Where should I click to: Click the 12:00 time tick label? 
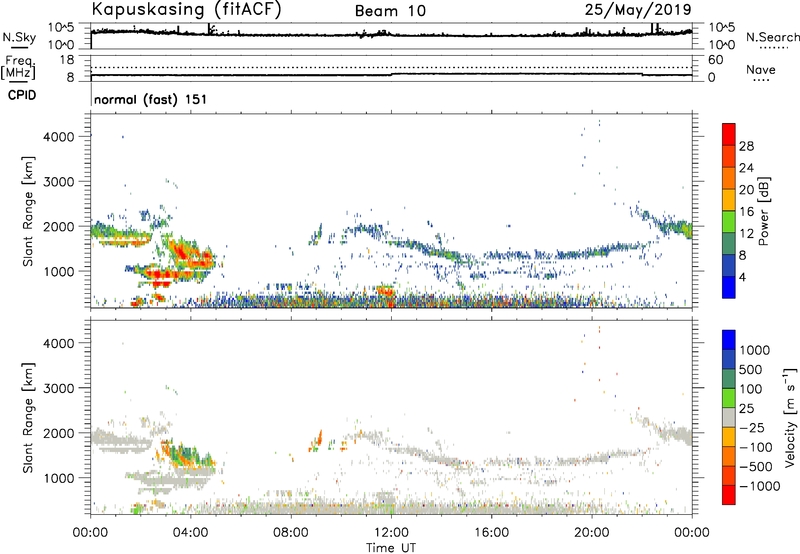click(x=391, y=533)
